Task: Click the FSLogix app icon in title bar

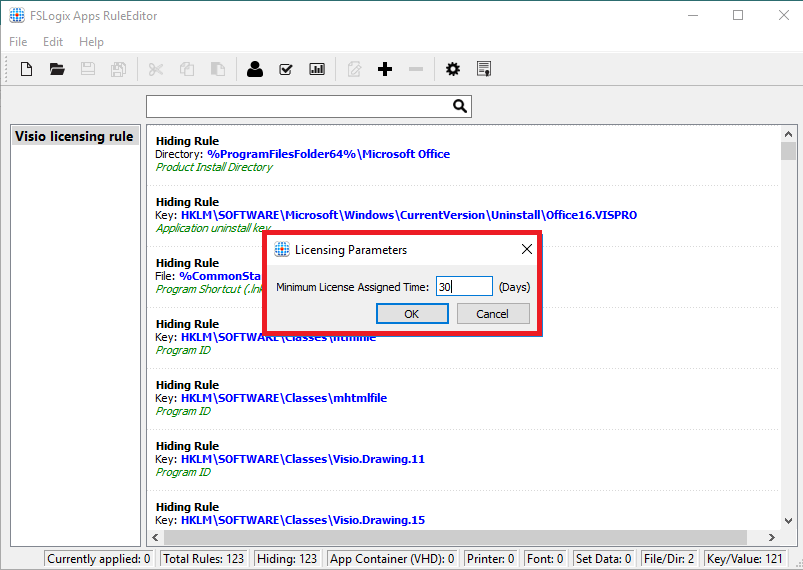Action: point(17,15)
